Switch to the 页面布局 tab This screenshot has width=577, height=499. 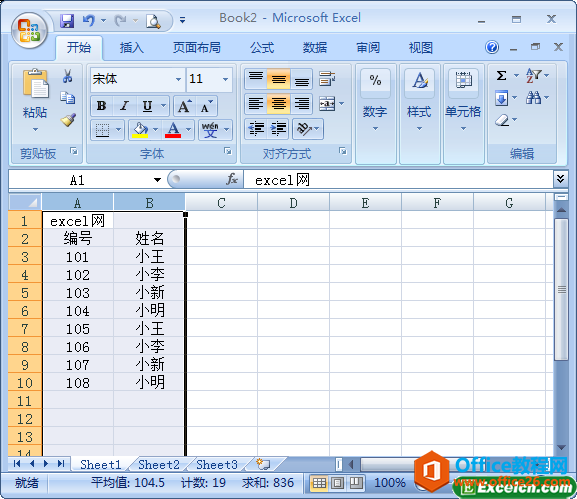pyautogui.click(x=197, y=48)
